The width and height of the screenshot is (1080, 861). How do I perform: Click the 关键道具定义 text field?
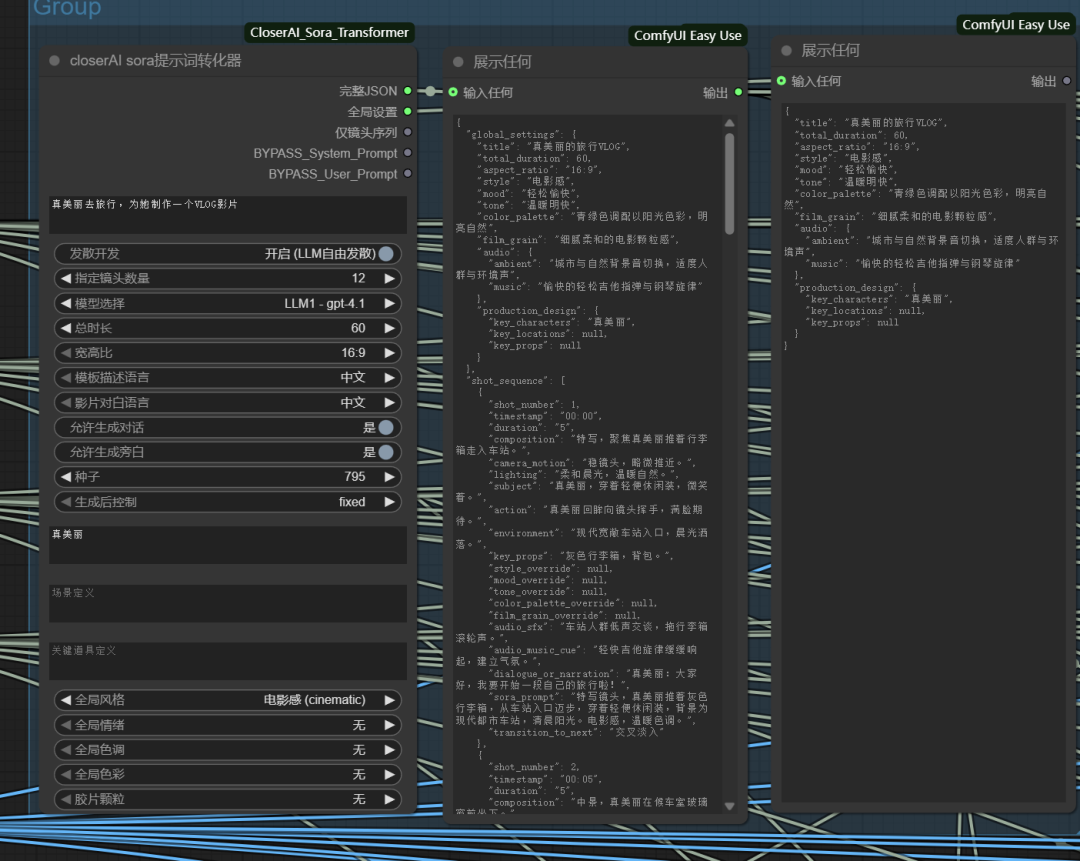pyautogui.click(x=228, y=661)
